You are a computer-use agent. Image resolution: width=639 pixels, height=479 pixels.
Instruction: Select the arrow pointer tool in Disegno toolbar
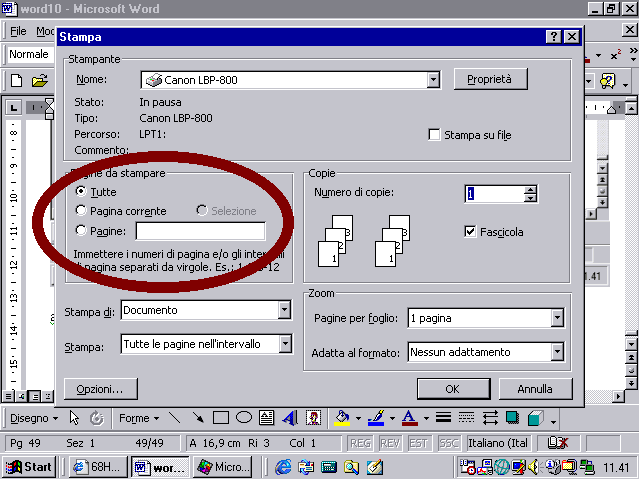click(74, 418)
